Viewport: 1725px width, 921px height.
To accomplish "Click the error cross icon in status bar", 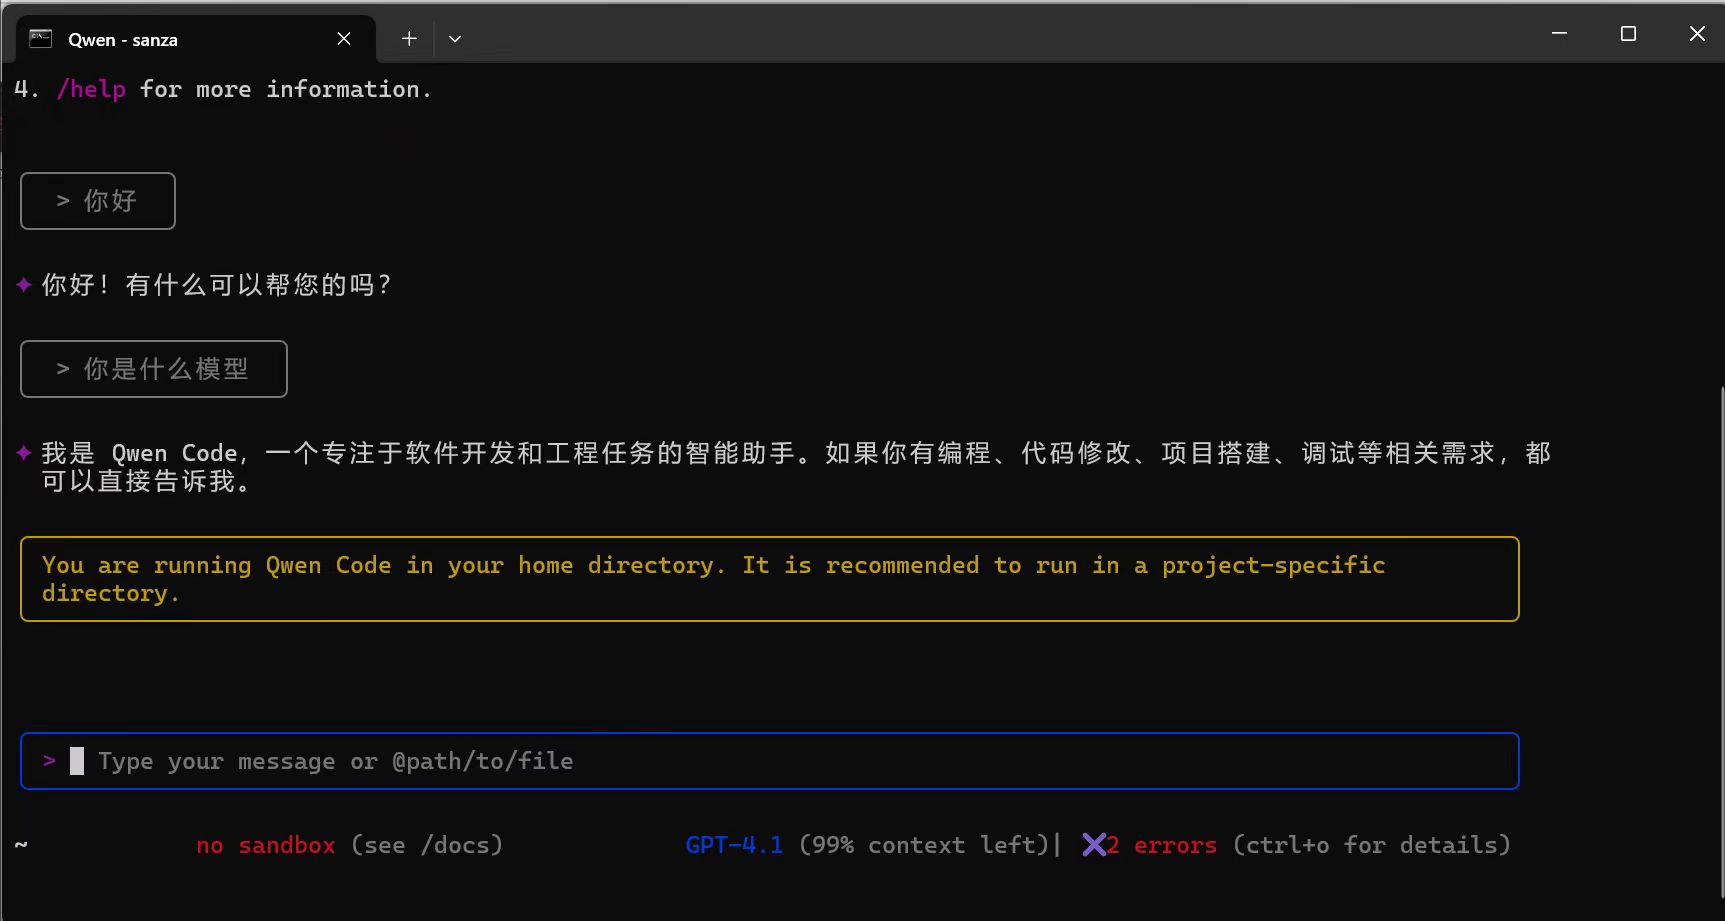I will click(x=1096, y=845).
